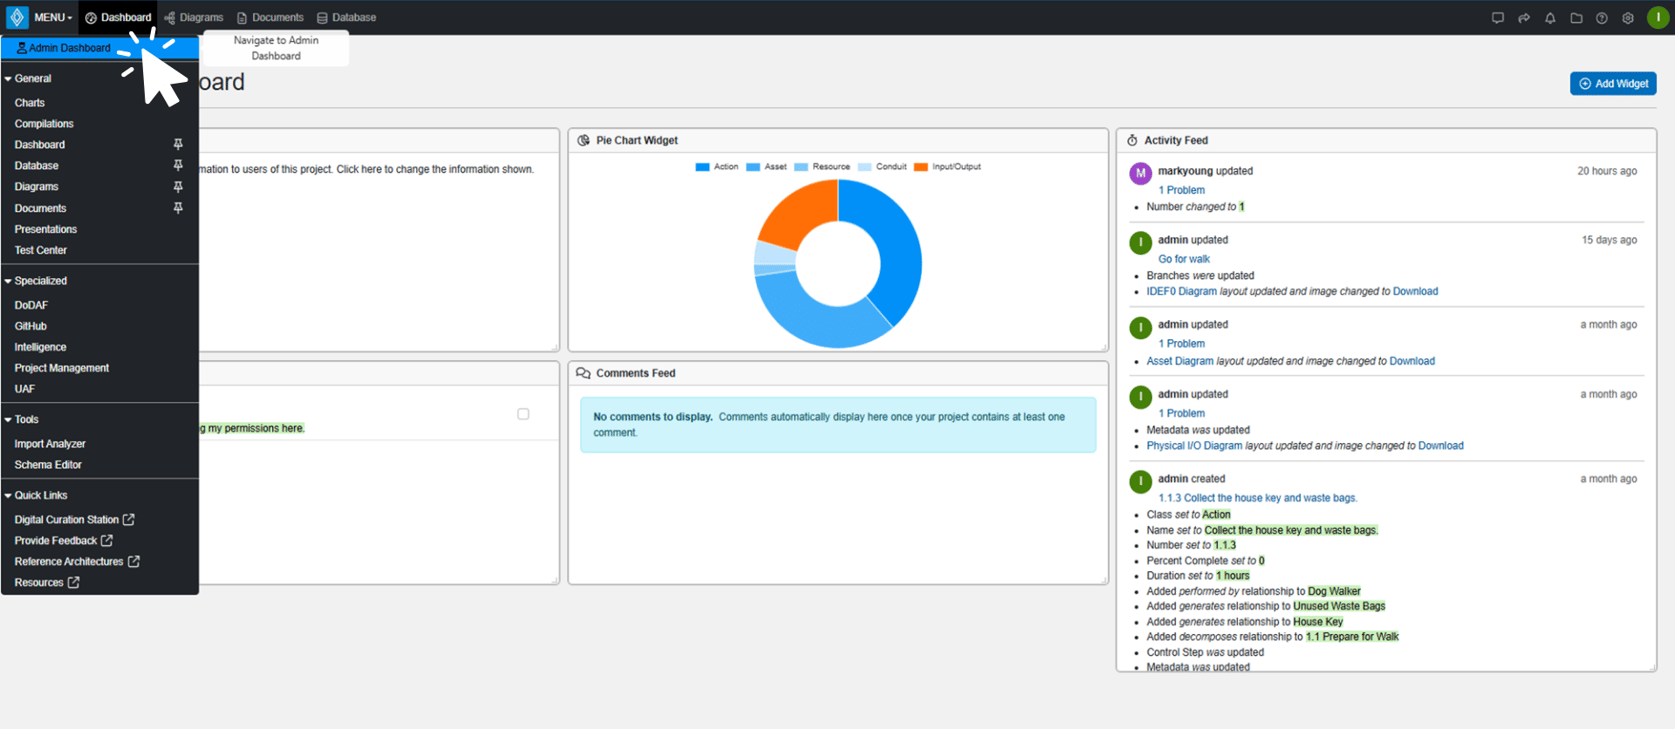1675x729 pixels.
Task: Open Schema Editor from the menu
Action: (x=48, y=465)
